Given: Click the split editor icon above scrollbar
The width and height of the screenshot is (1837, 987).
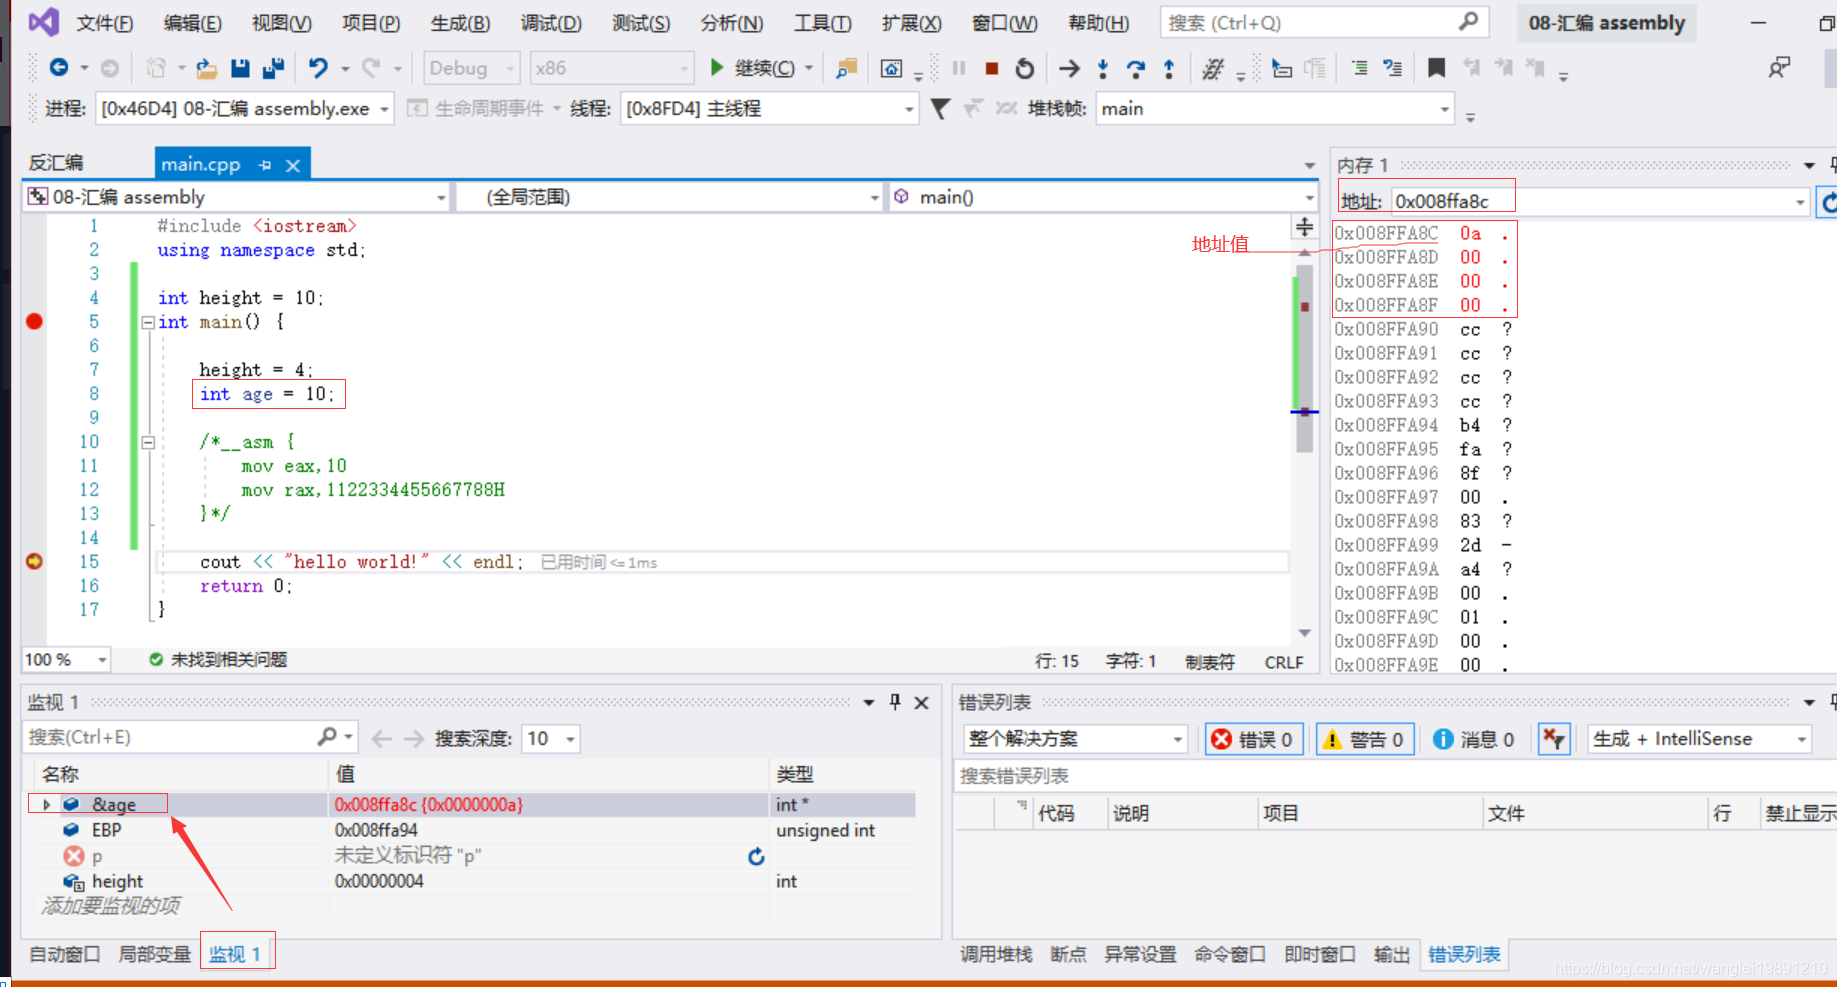Looking at the screenshot, I should tap(1305, 227).
